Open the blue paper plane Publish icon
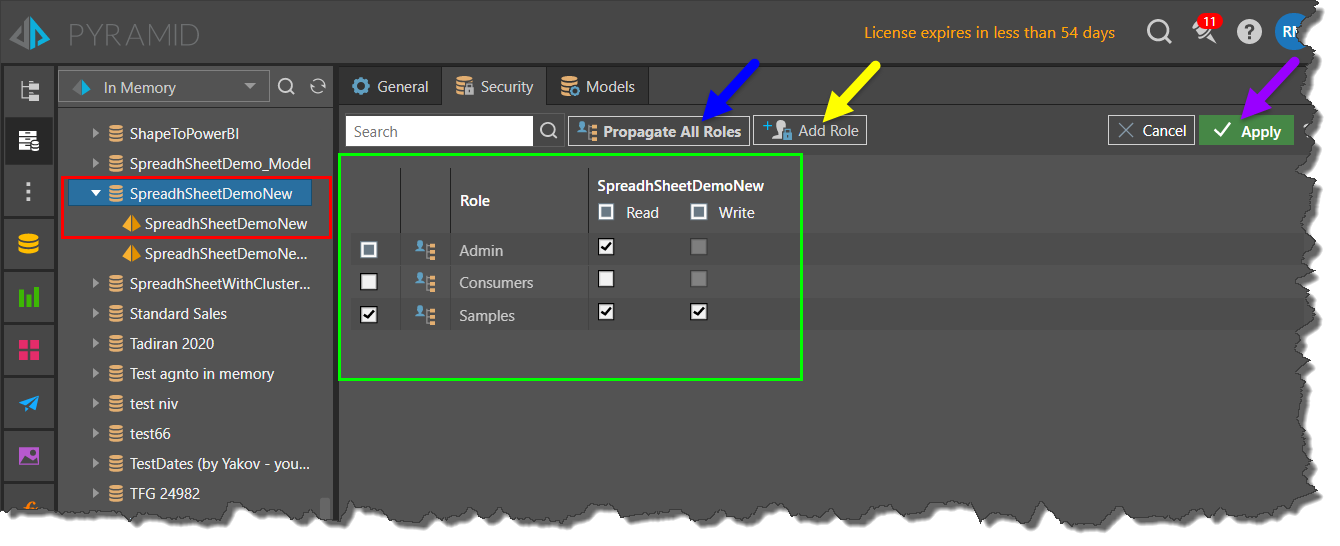 tap(29, 403)
